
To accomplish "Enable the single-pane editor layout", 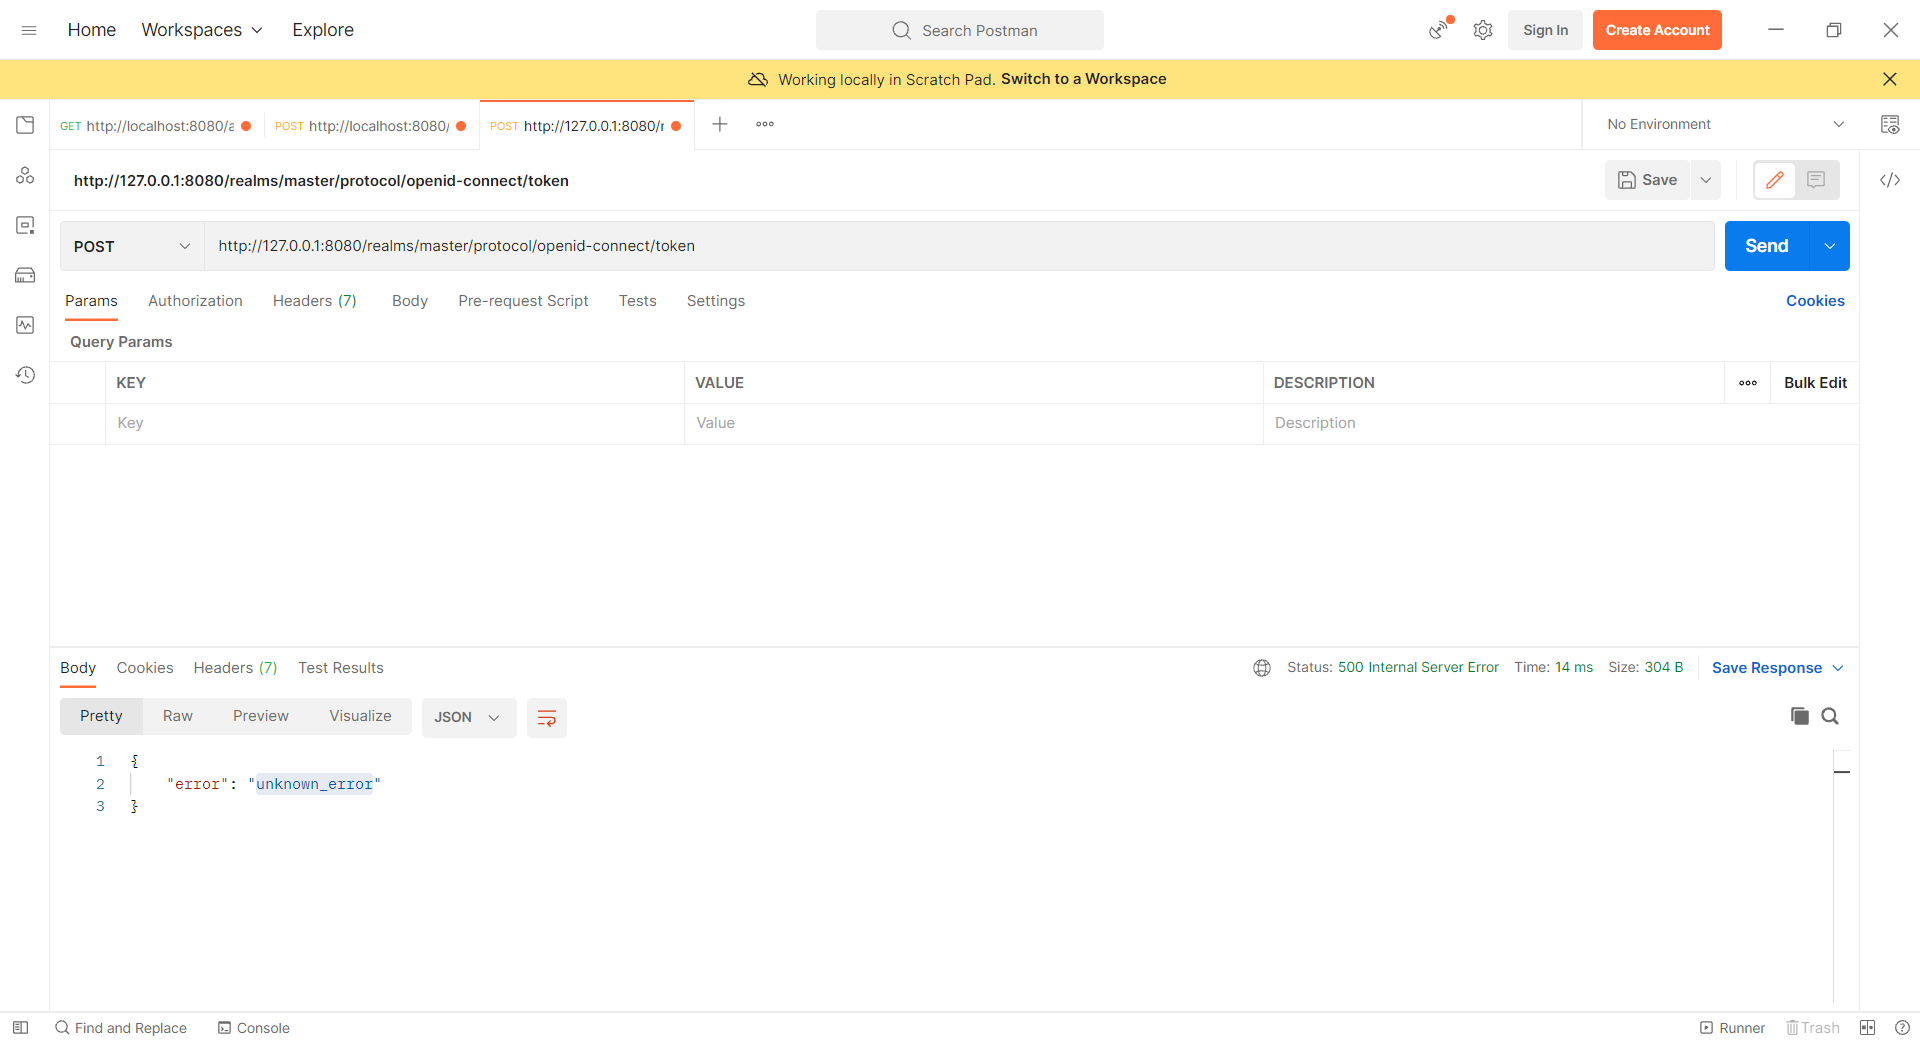I will (x=1776, y=180).
